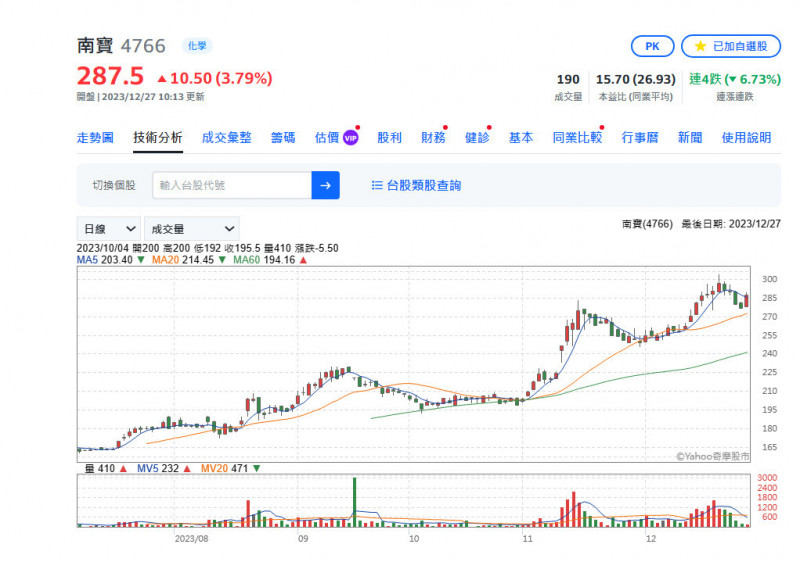The width and height of the screenshot is (800, 562).
Task: Click the 已加自選股 watchlist button
Action: click(x=731, y=46)
